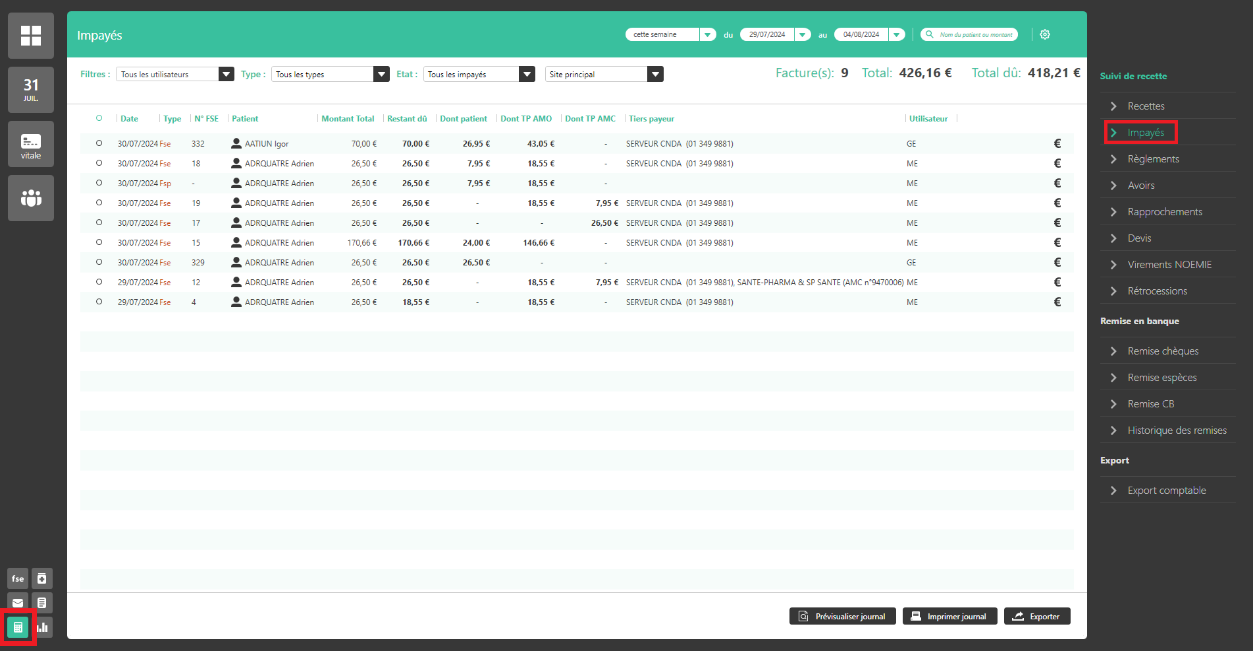Click euro icon for AATIUN Igor row
1253x651 pixels.
tap(1057, 143)
